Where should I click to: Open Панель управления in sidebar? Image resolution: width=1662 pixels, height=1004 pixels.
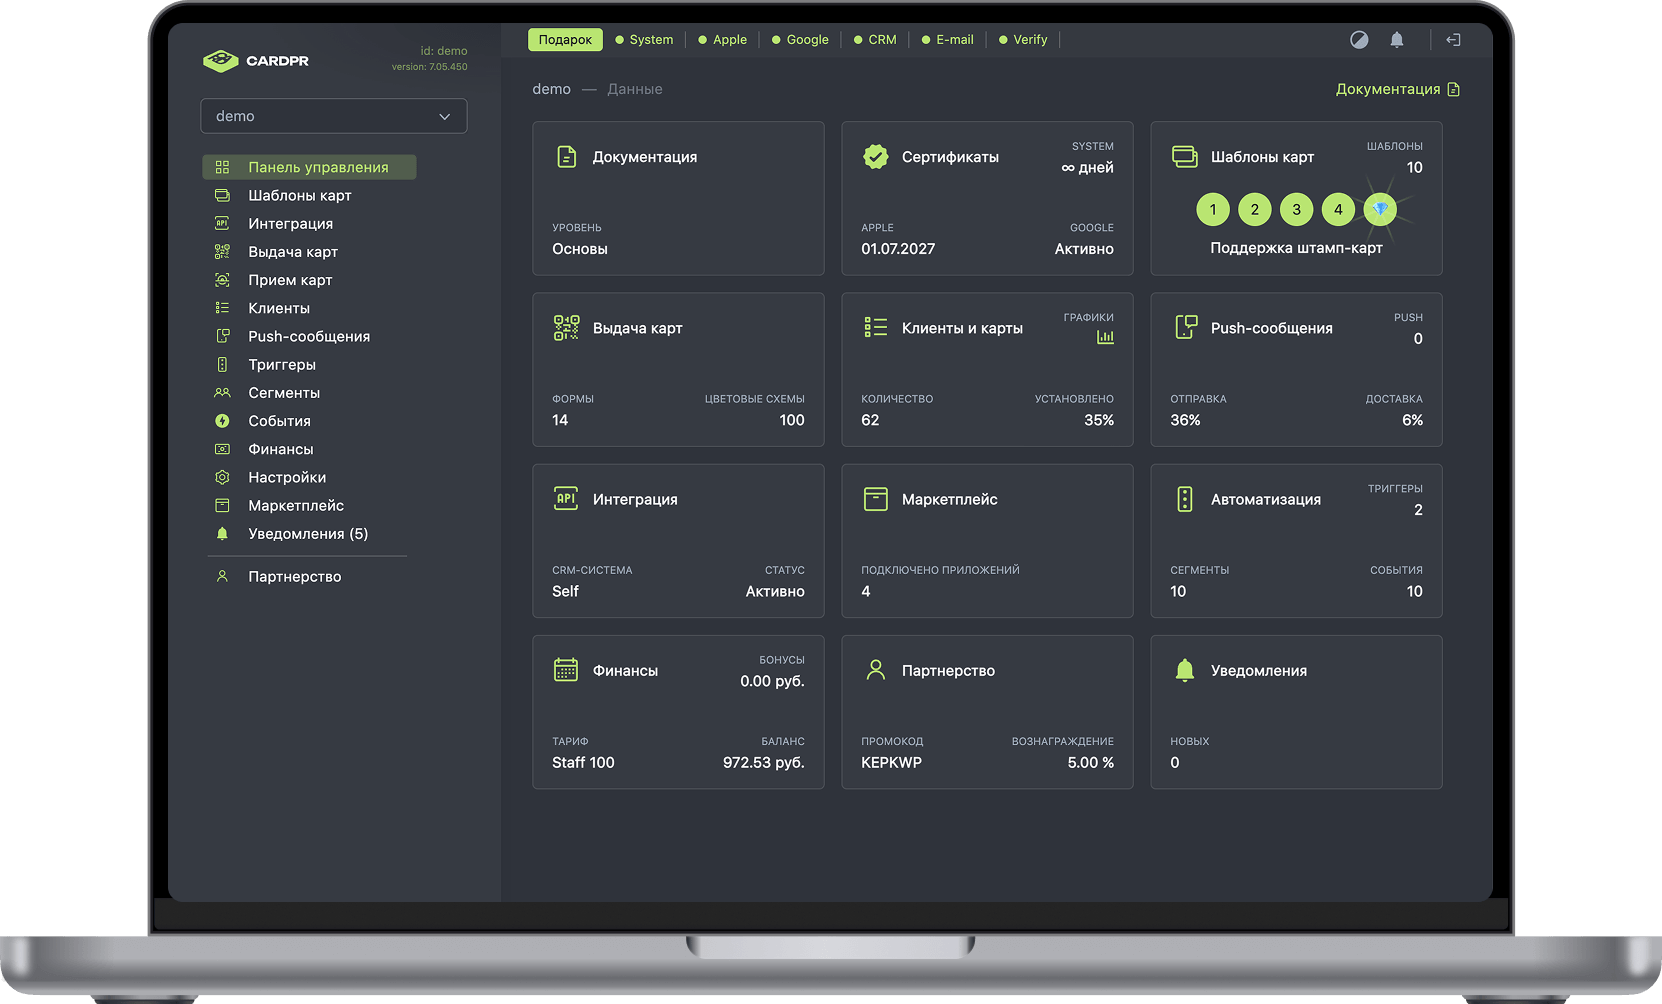click(309, 167)
